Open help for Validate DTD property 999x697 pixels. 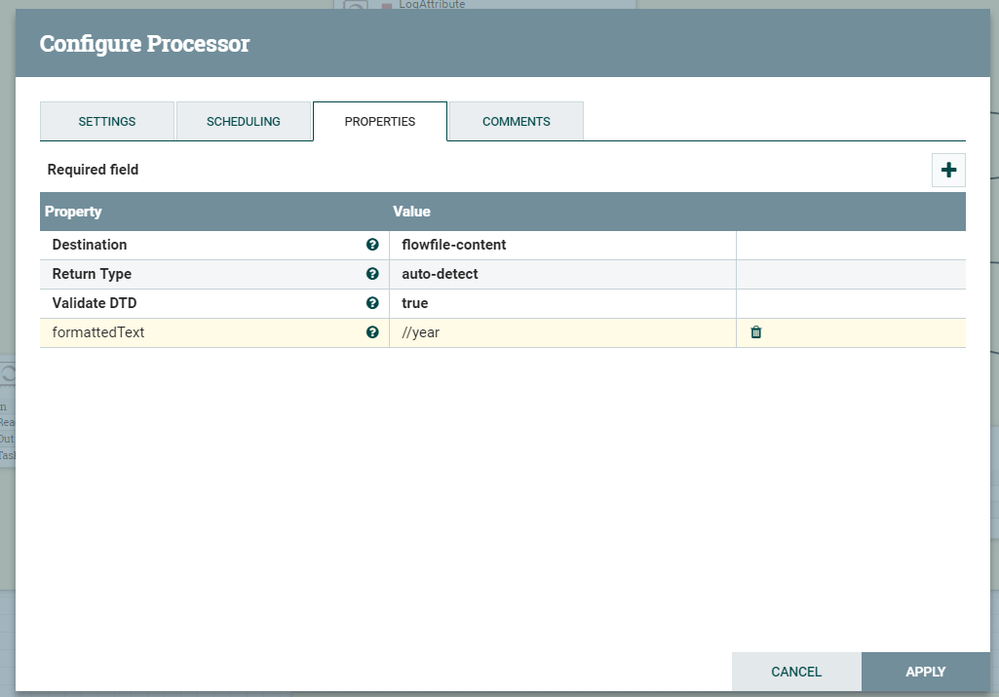tap(373, 303)
